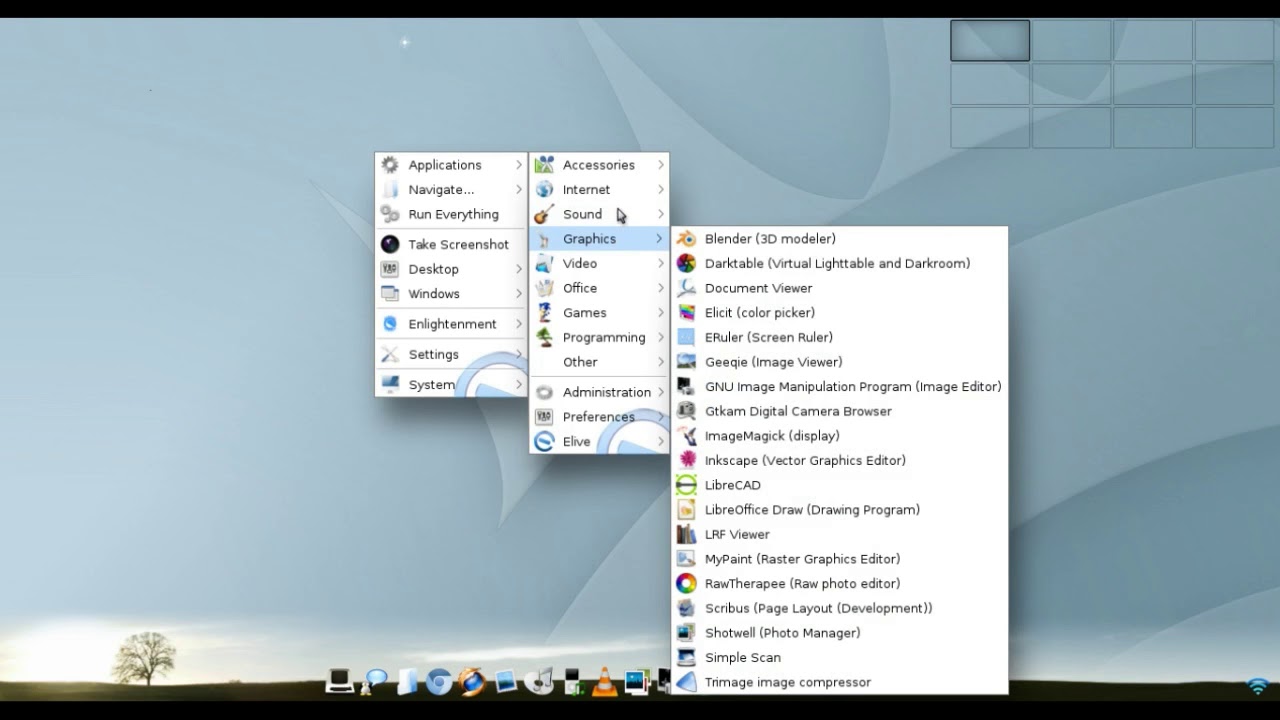Open the Enlightenment submenu

click(x=451, y=324)
